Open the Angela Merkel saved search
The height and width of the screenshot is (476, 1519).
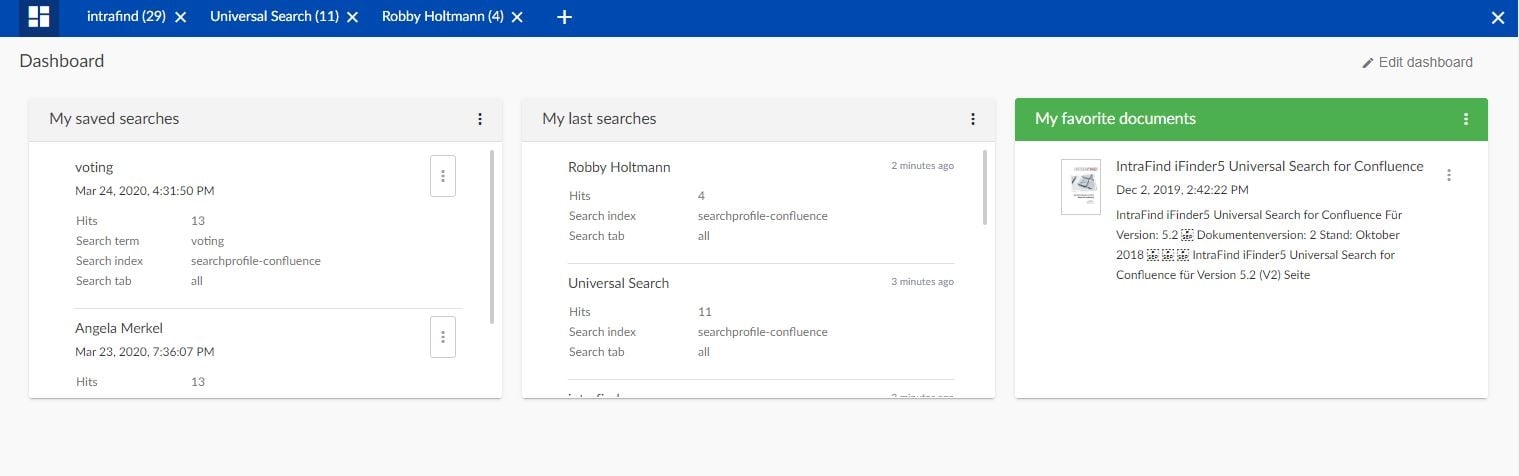pos(119,328)
